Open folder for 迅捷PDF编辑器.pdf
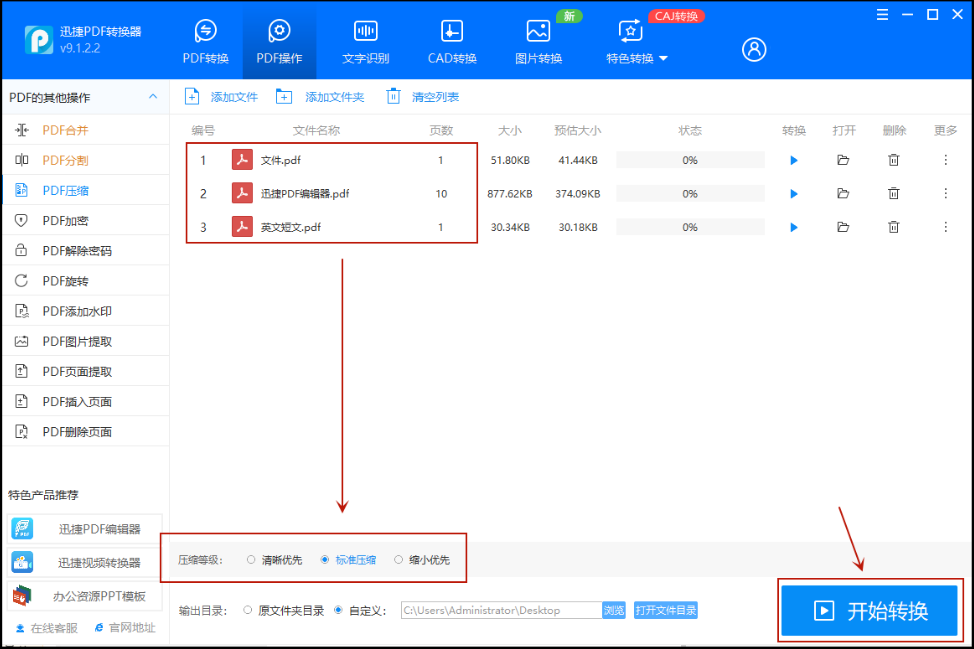 (x=843, y=194)
